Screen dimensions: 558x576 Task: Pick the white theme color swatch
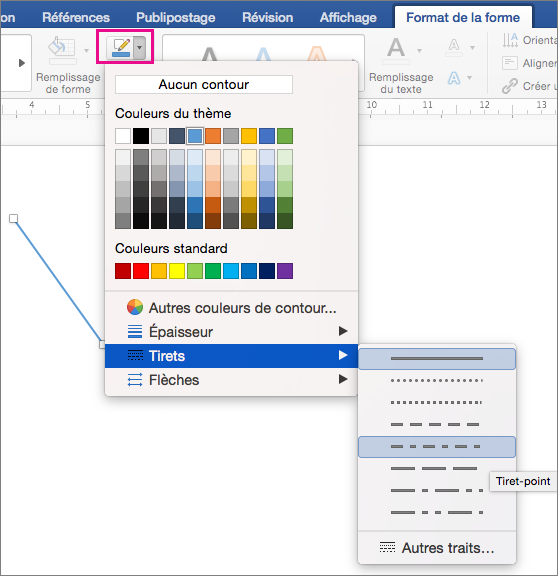coord(123,136)
